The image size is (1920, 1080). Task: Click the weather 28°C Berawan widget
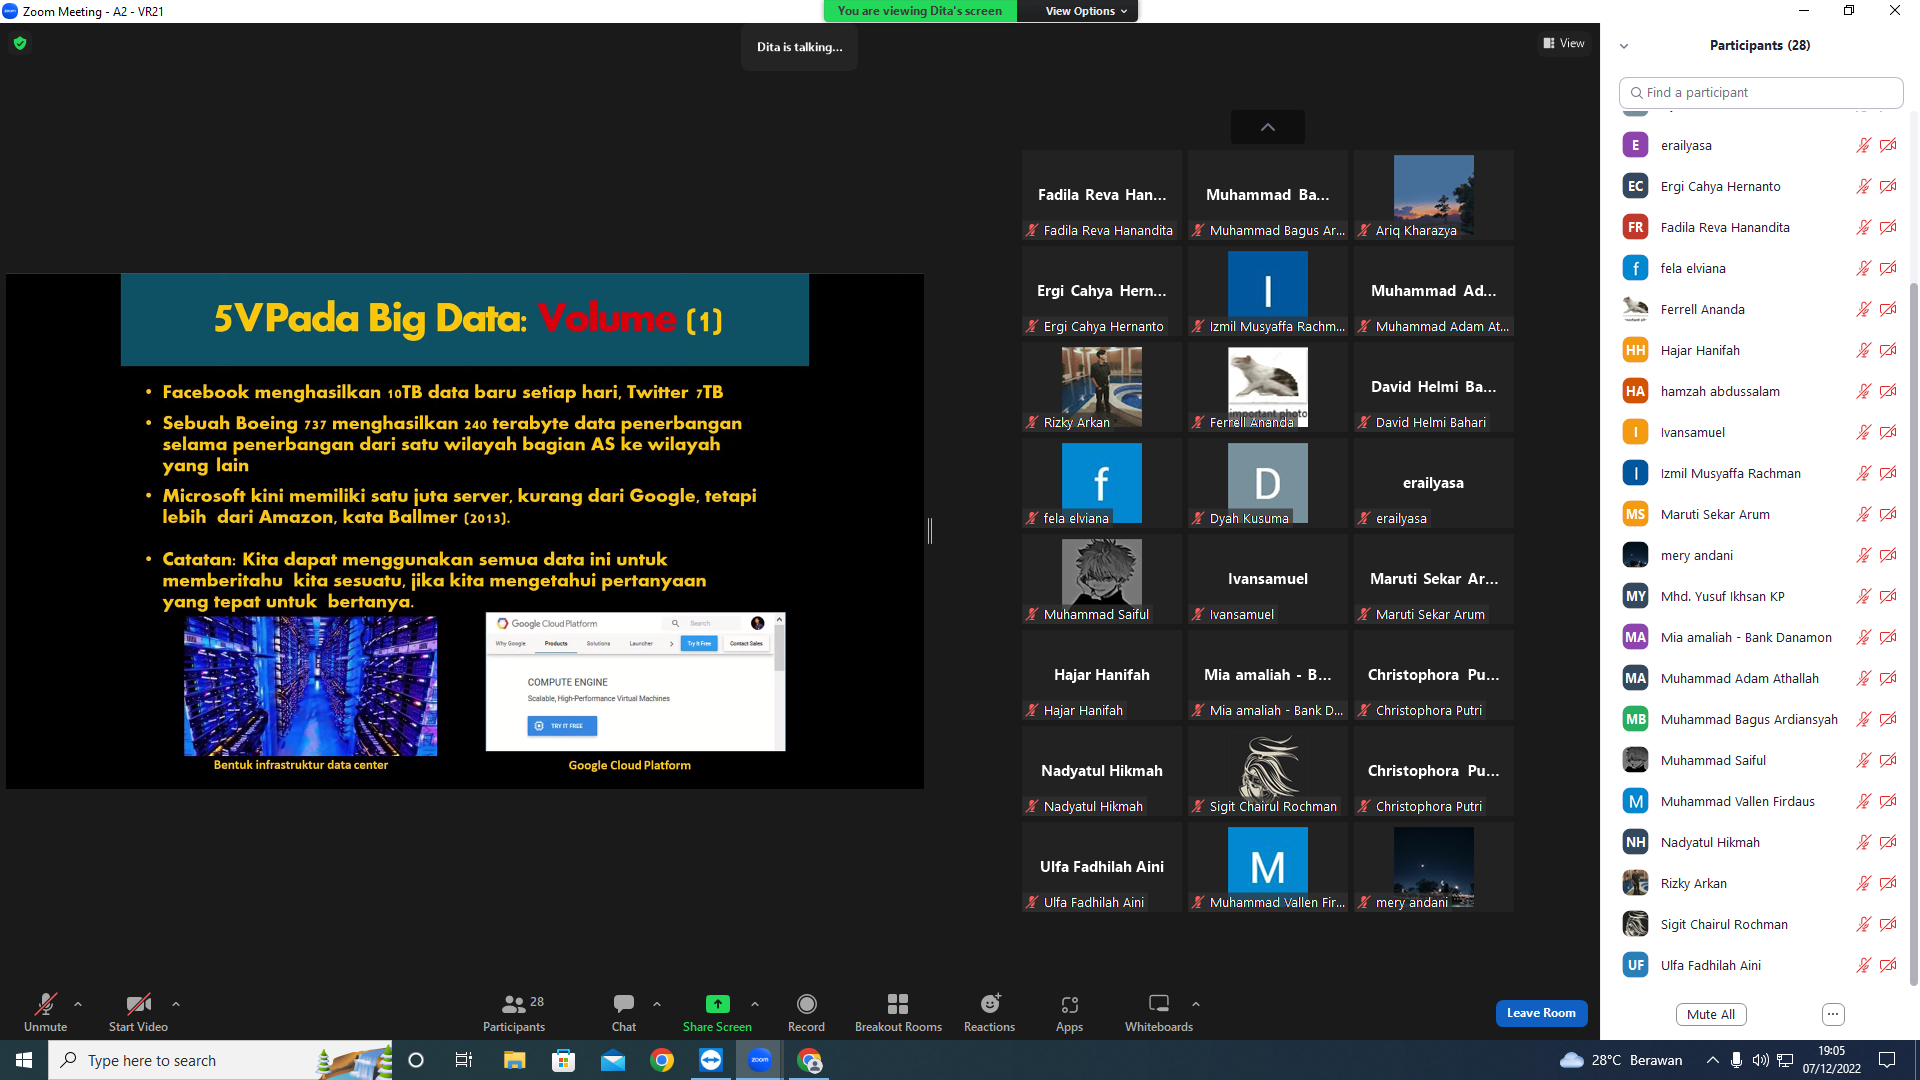click(x=1621, y=1060)
